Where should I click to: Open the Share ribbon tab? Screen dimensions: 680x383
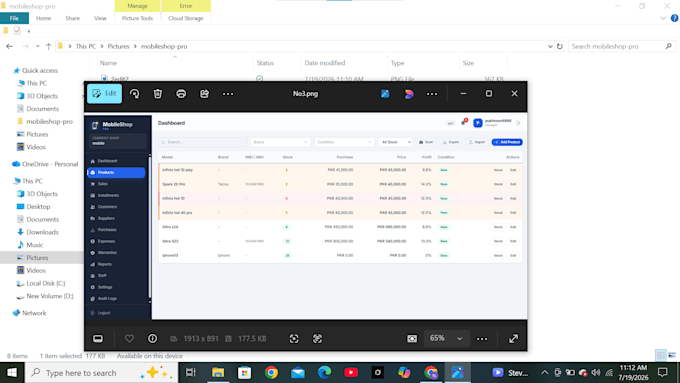click(x=72, y=18)
